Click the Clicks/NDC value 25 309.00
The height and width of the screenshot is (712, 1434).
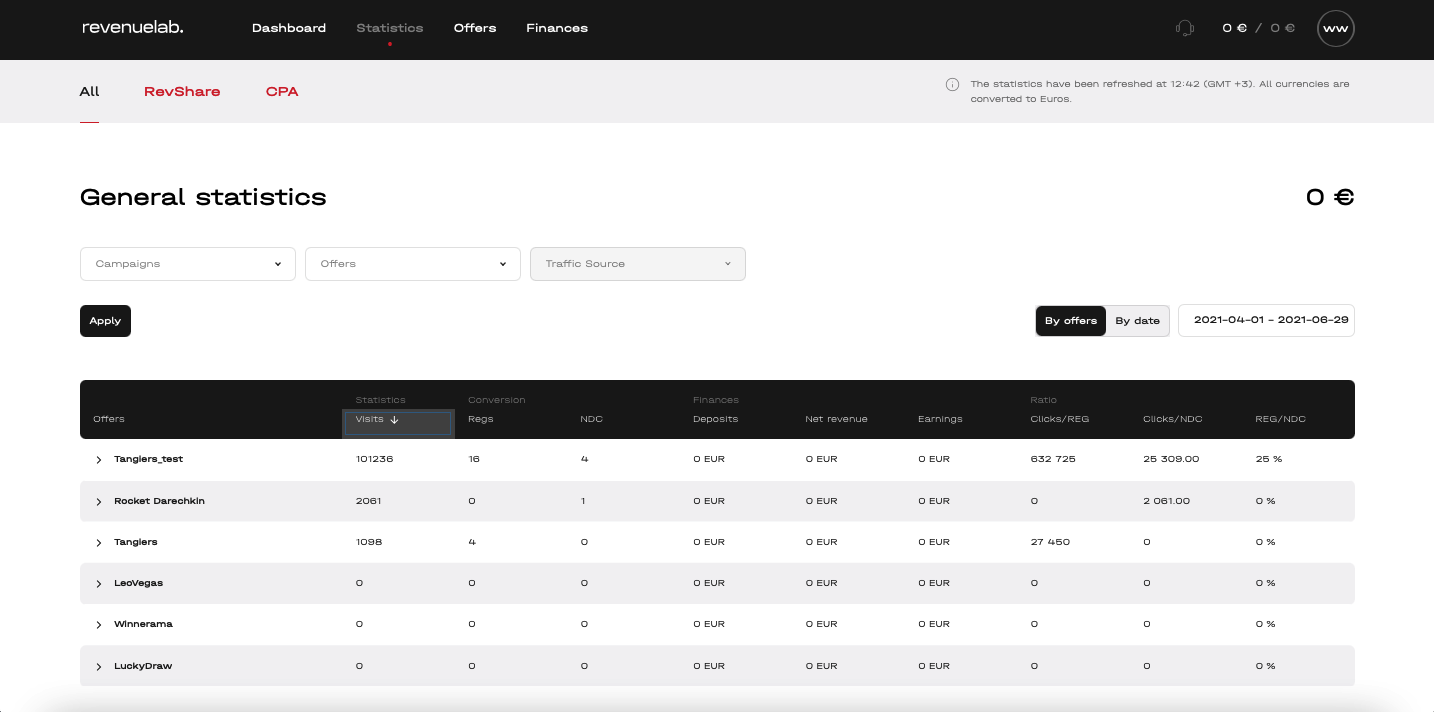click(x=1171, y=459)
